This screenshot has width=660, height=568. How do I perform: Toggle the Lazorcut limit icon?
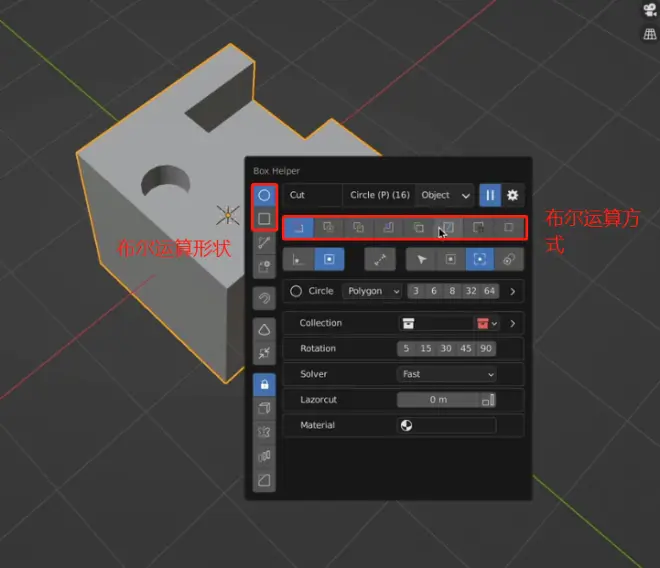point(488,400)
